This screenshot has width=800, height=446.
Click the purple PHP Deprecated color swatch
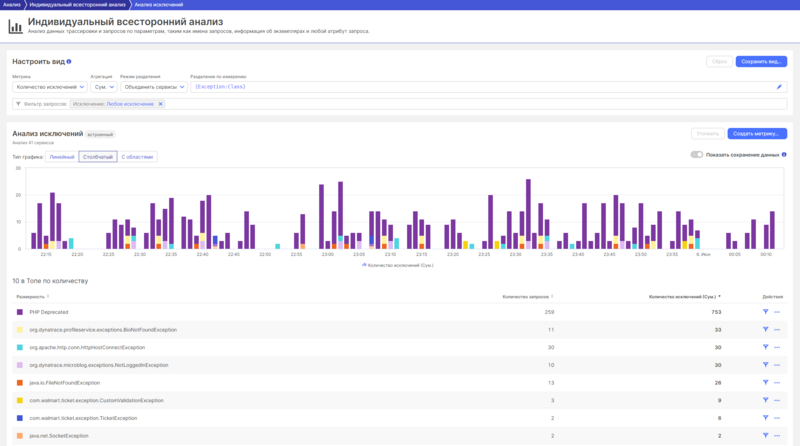[x=20, y=312]
